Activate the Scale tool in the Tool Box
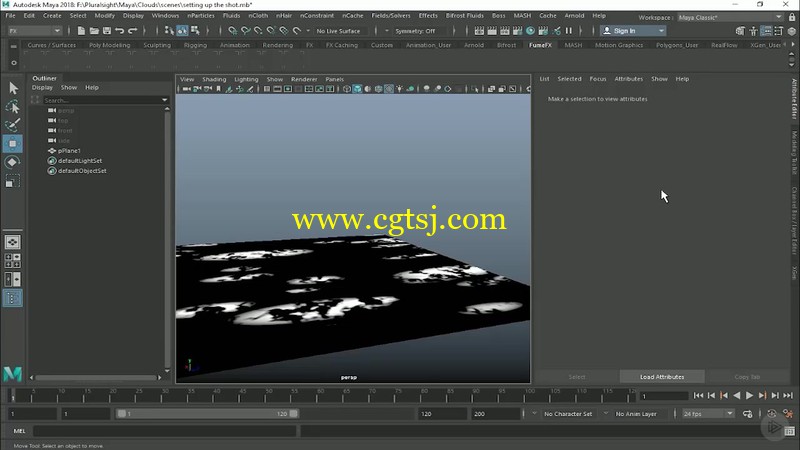 coord(13,181)
